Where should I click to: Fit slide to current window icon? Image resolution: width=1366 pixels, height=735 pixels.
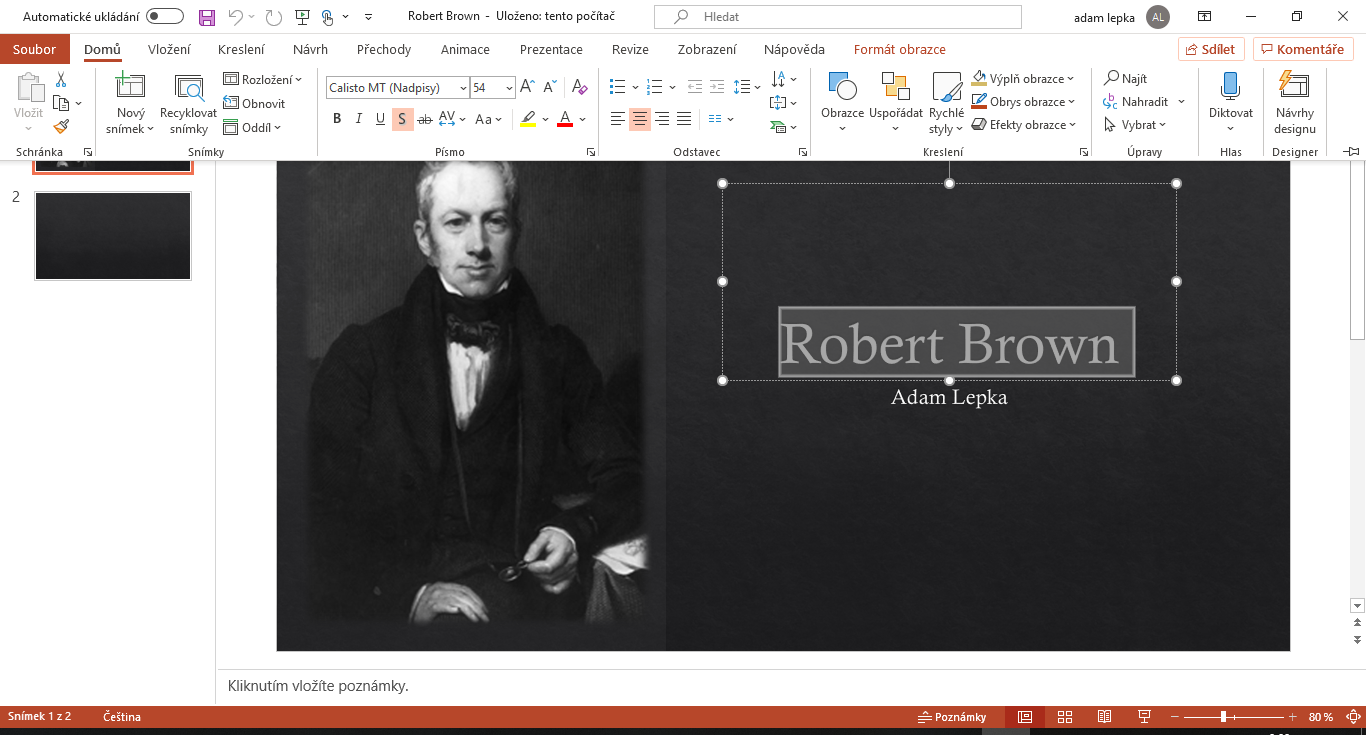tap(1354, 717)
